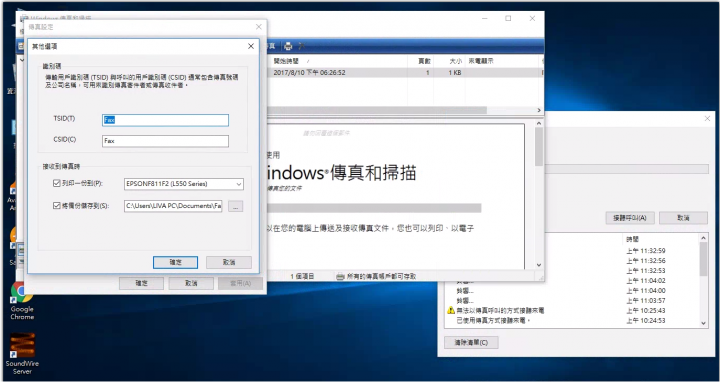Viewport: 720px width, 382px height.
Task: Open the Google Chrome desktop shortcut
Action: click(x=22, y=301)
